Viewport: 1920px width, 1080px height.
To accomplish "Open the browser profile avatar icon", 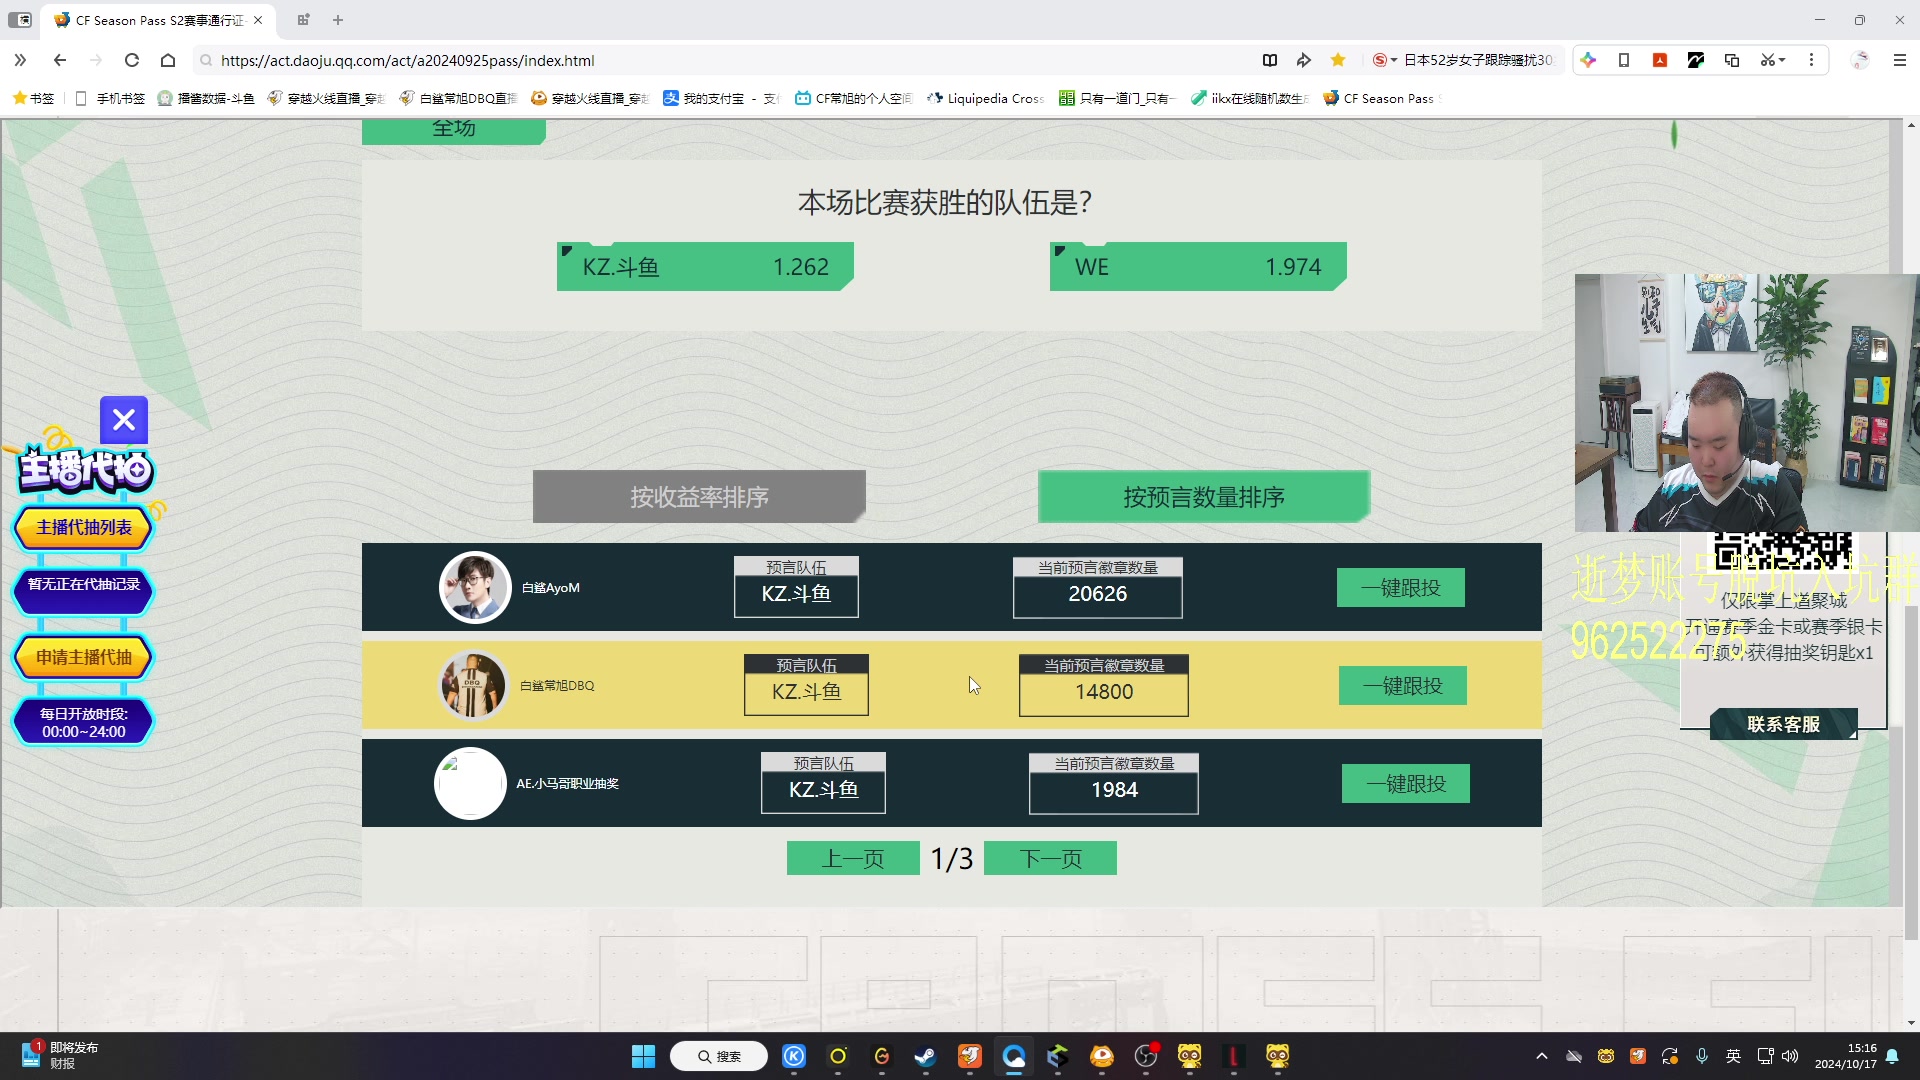I will click(x=1860, y=60).
